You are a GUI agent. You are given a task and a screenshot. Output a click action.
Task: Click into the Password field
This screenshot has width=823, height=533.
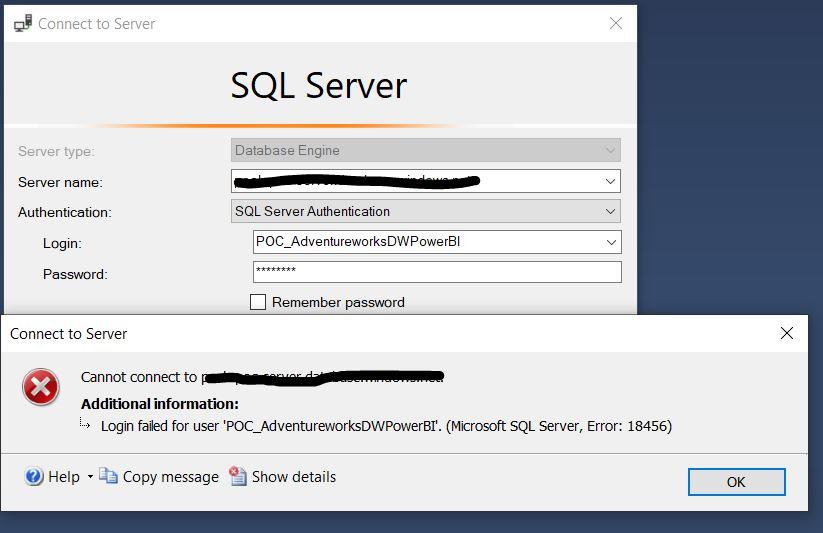437,272
